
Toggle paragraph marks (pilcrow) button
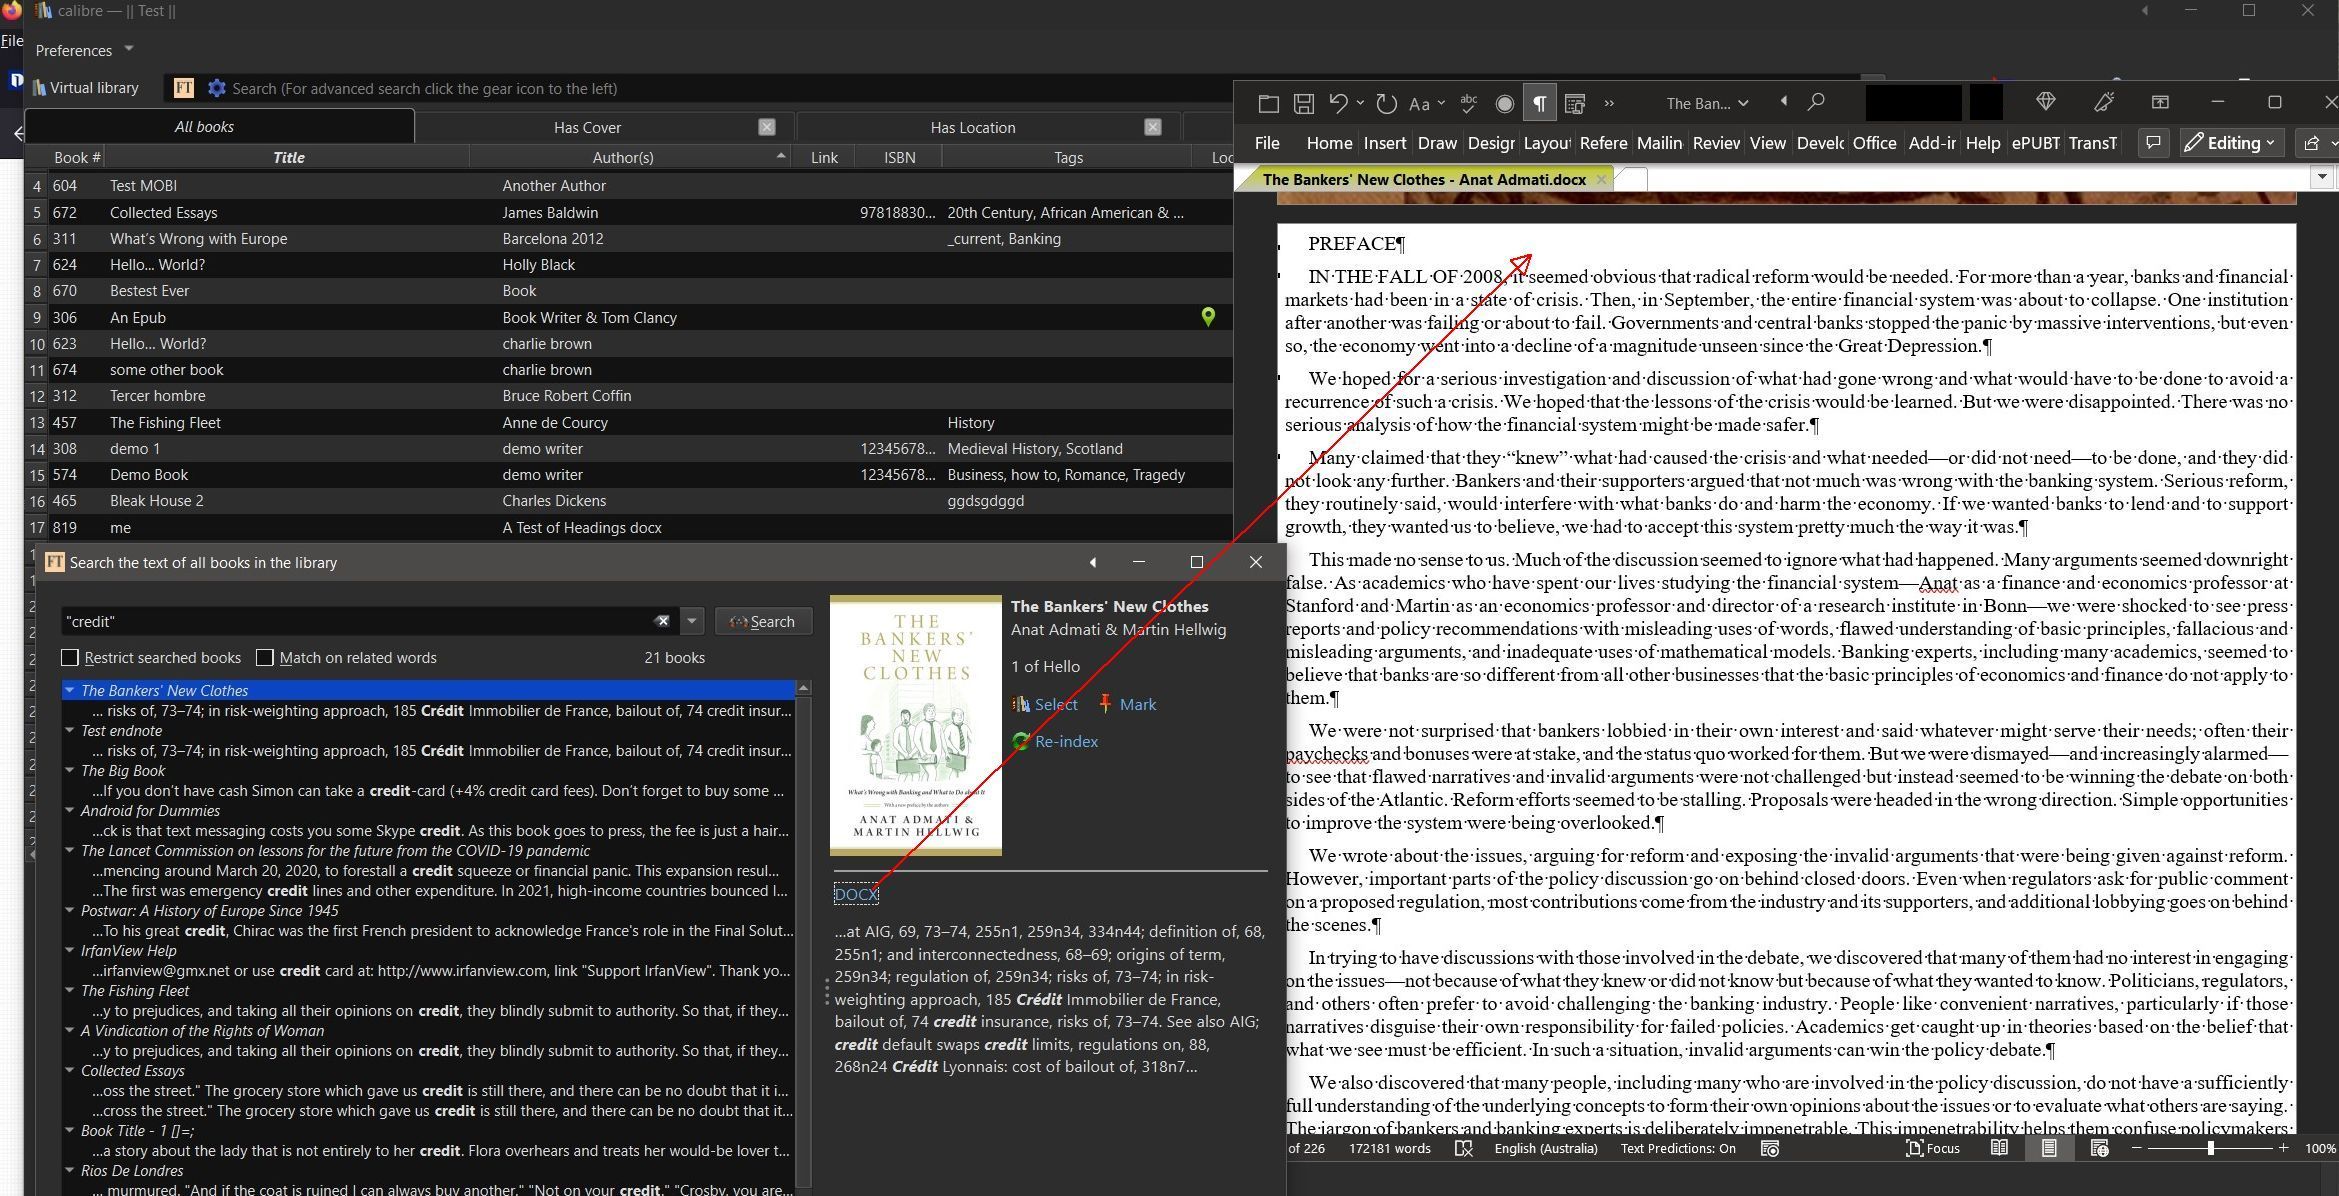1539,103
